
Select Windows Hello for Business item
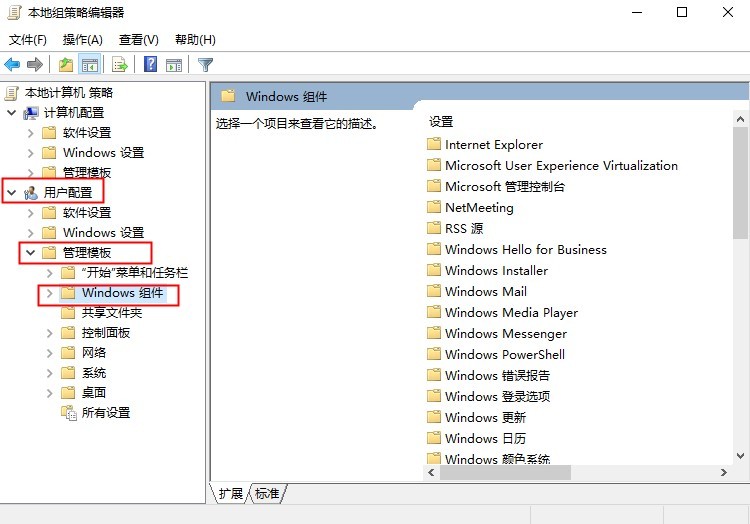pyautogui.click(x=526, y=250)
